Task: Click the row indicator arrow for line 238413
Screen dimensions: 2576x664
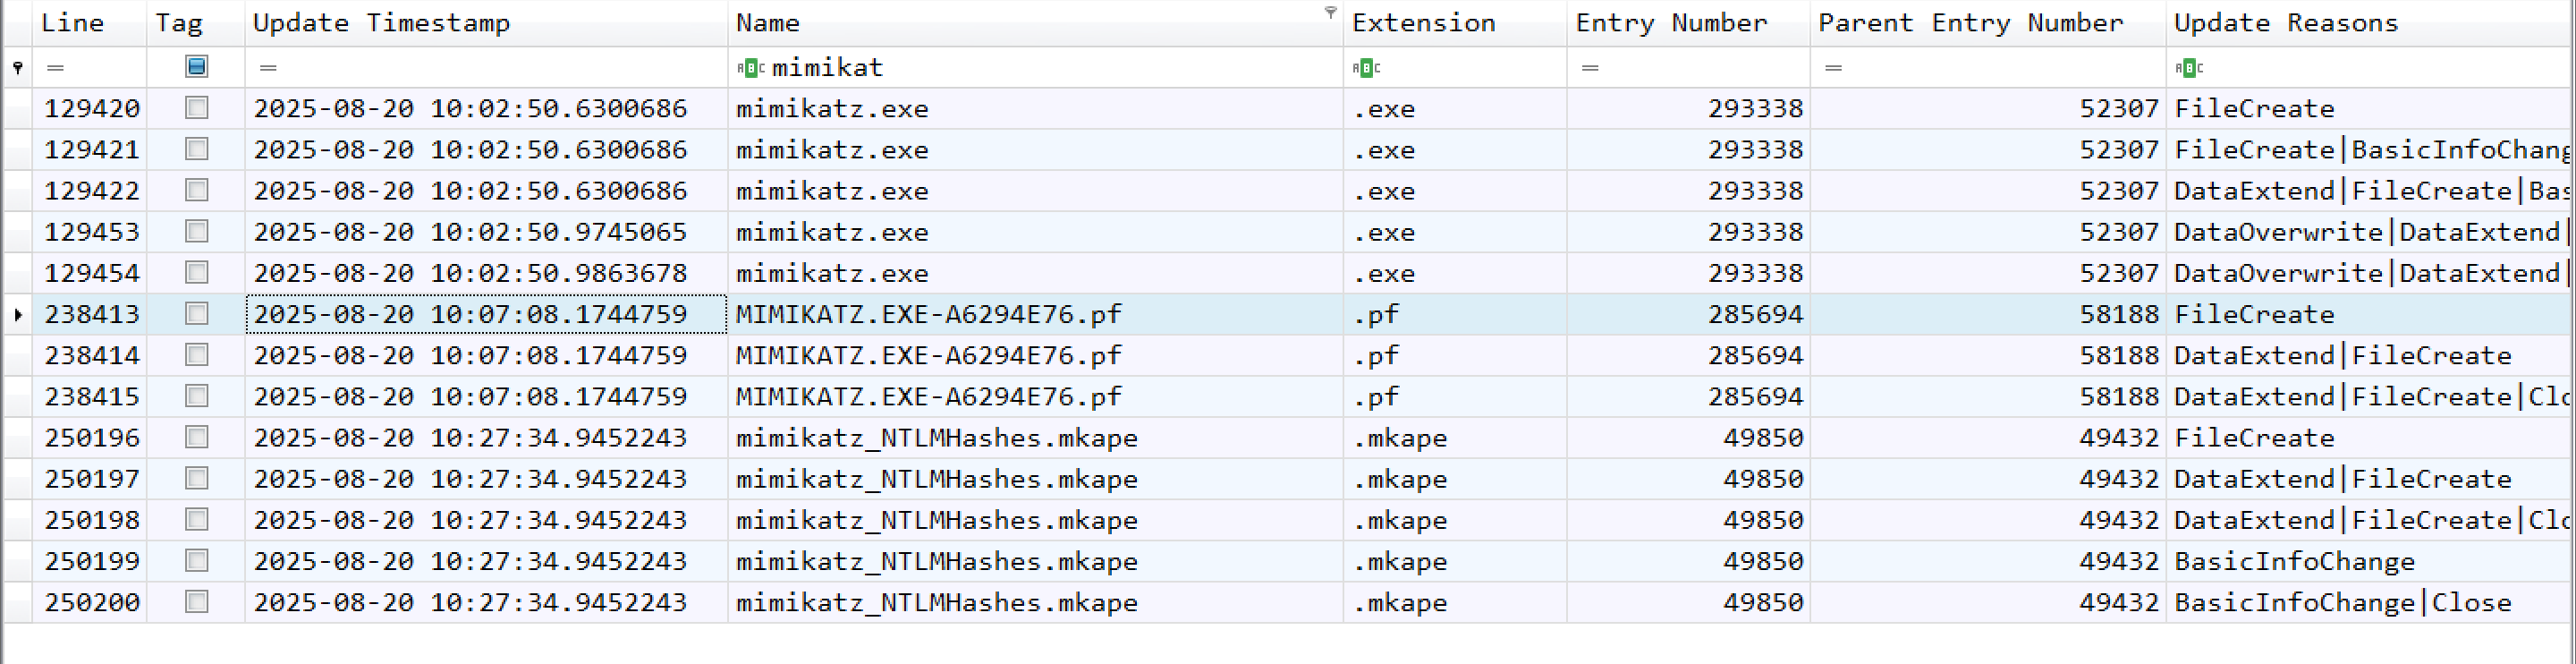Action: [18, 314]
